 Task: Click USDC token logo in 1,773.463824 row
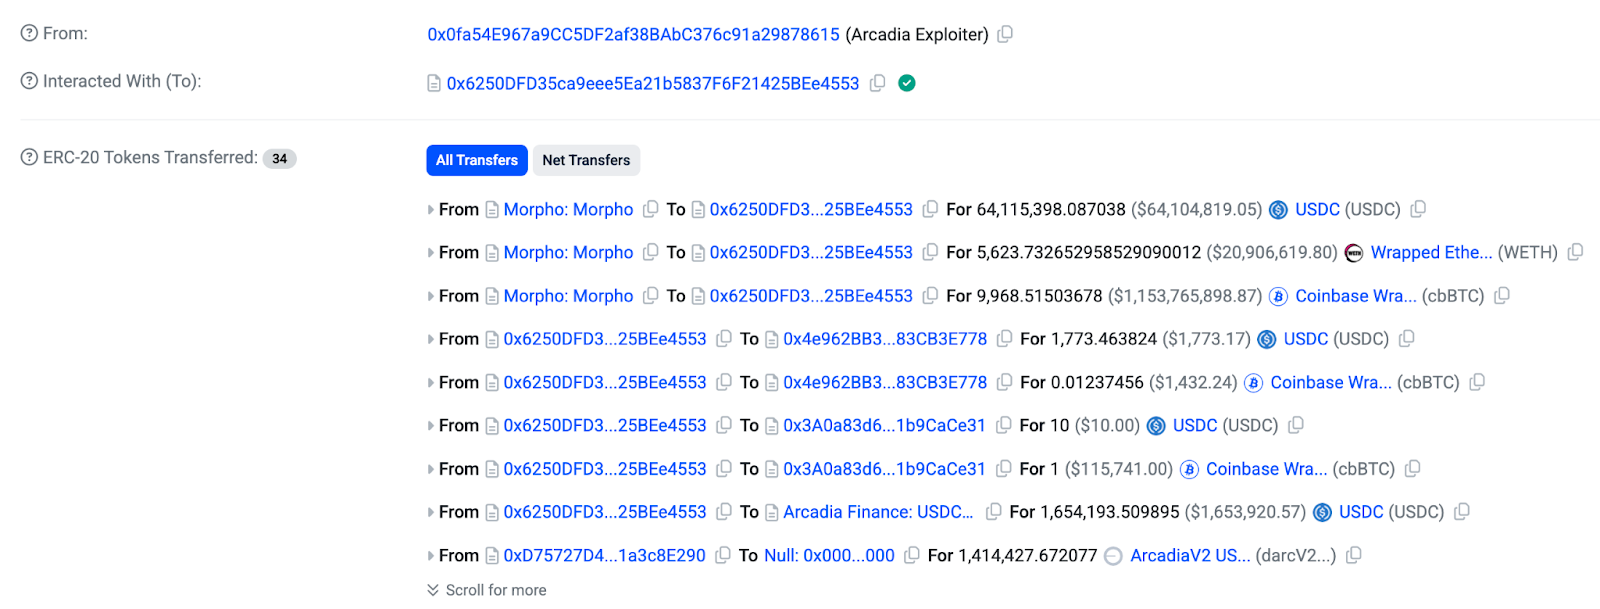tap(1267, 339)
